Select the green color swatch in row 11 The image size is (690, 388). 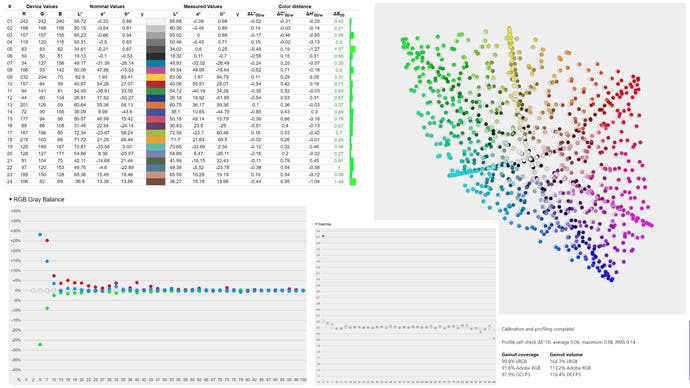tap(155, 91)
